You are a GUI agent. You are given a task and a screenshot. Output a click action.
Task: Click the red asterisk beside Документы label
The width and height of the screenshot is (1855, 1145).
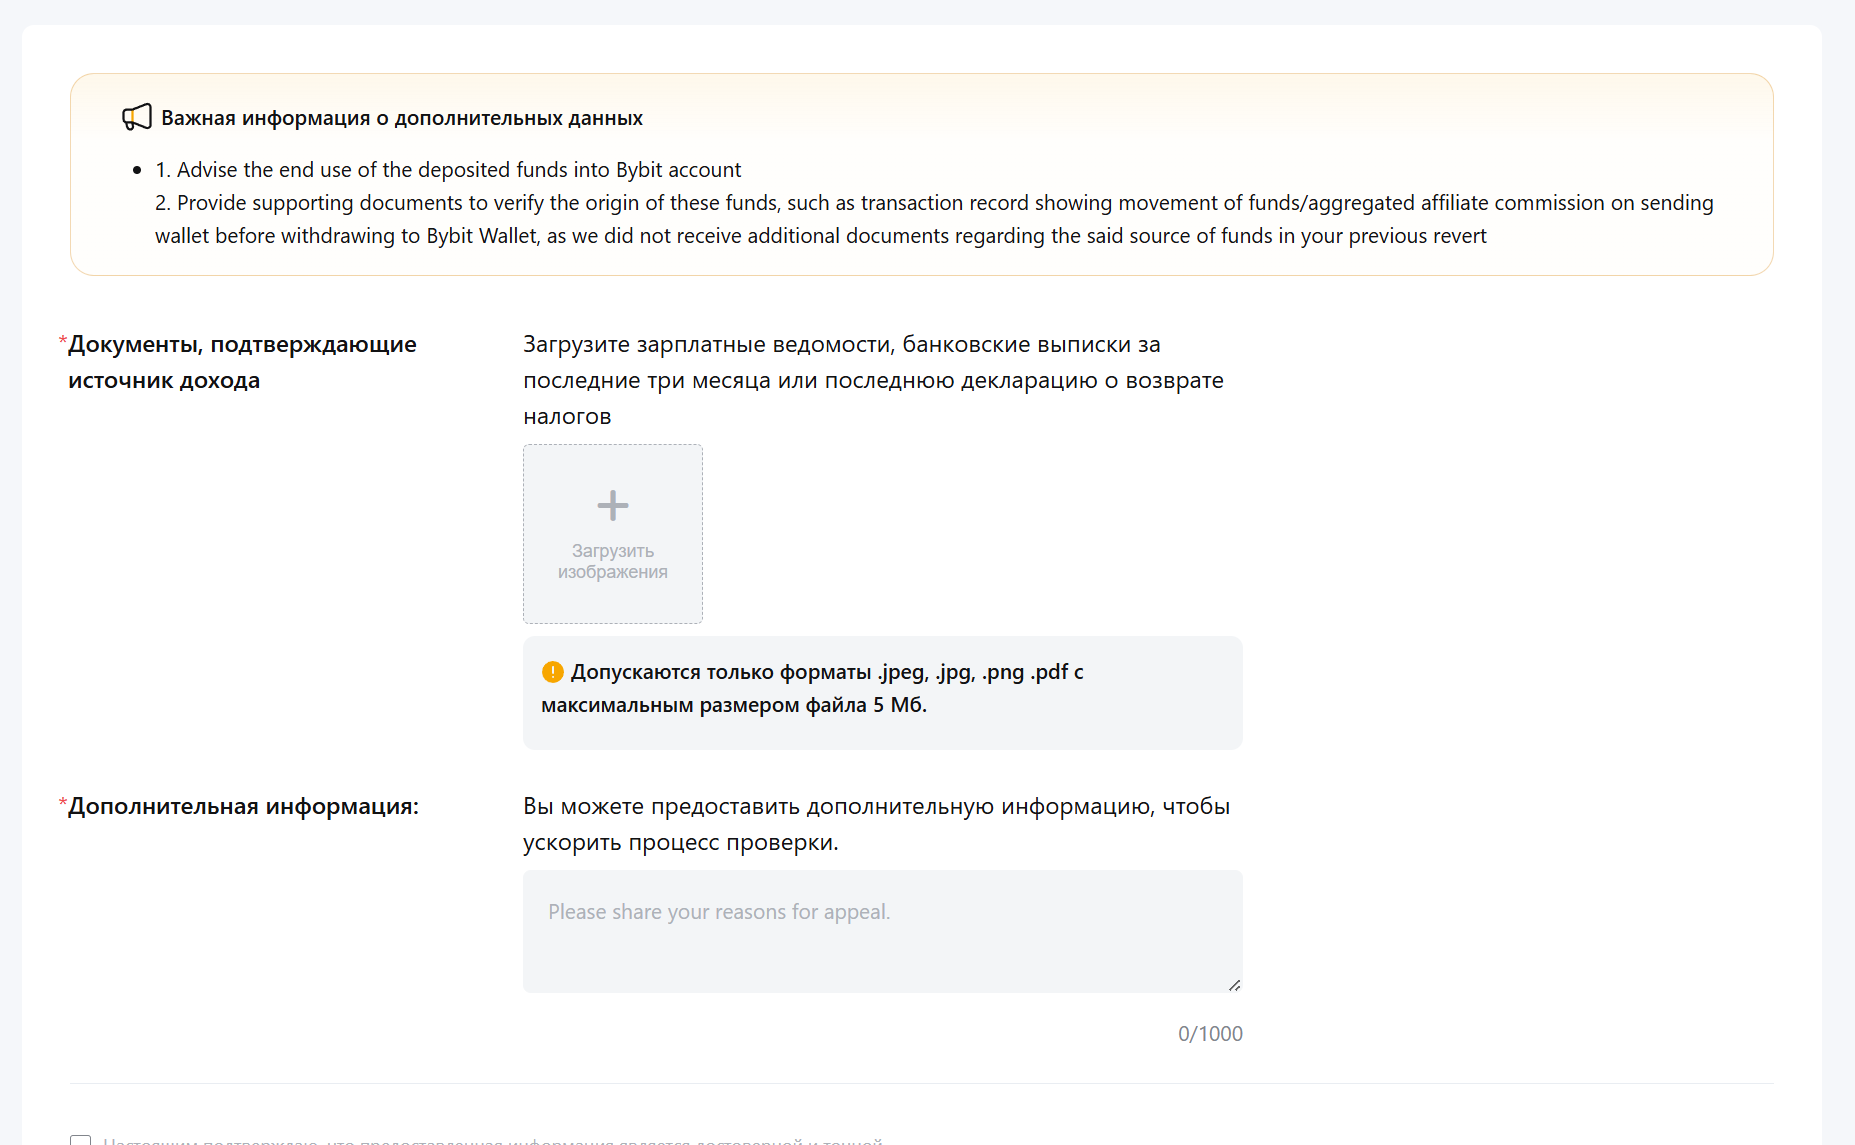[63, 343]
